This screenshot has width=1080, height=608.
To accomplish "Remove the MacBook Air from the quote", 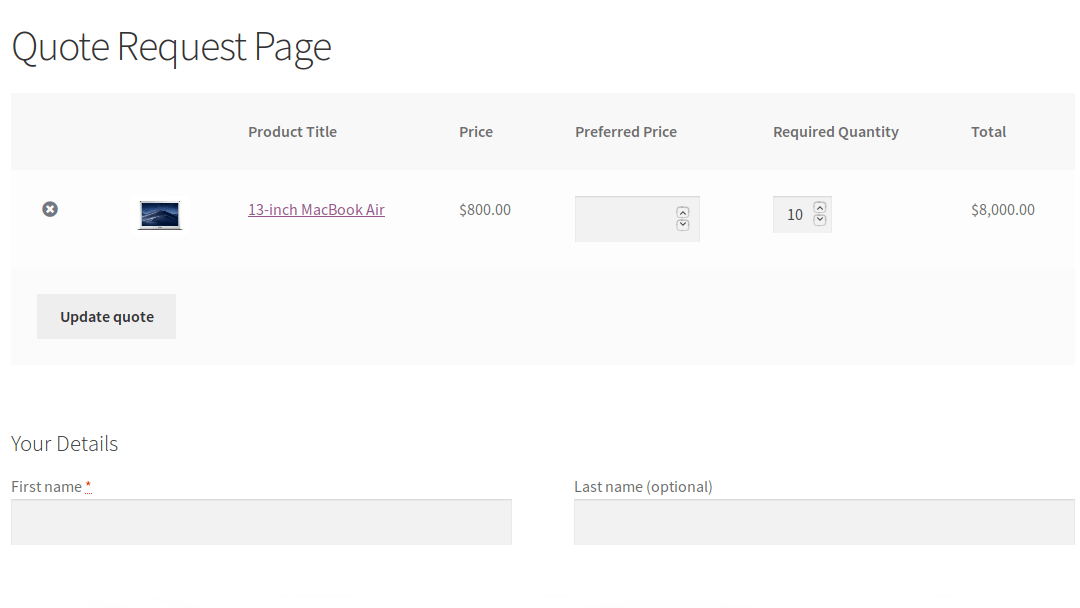I will point(50,209).
